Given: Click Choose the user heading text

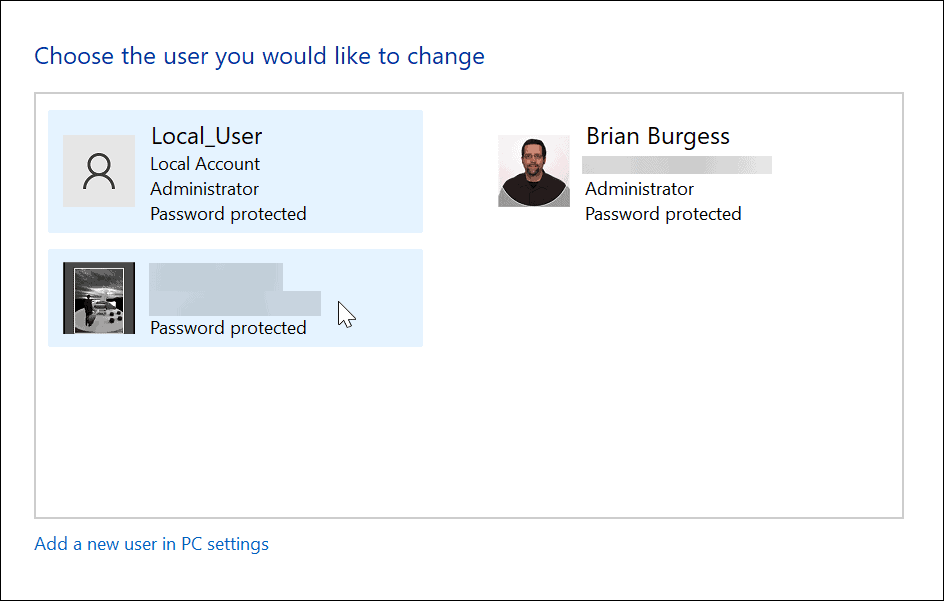Looking at the screenshot, I should 259,56.
